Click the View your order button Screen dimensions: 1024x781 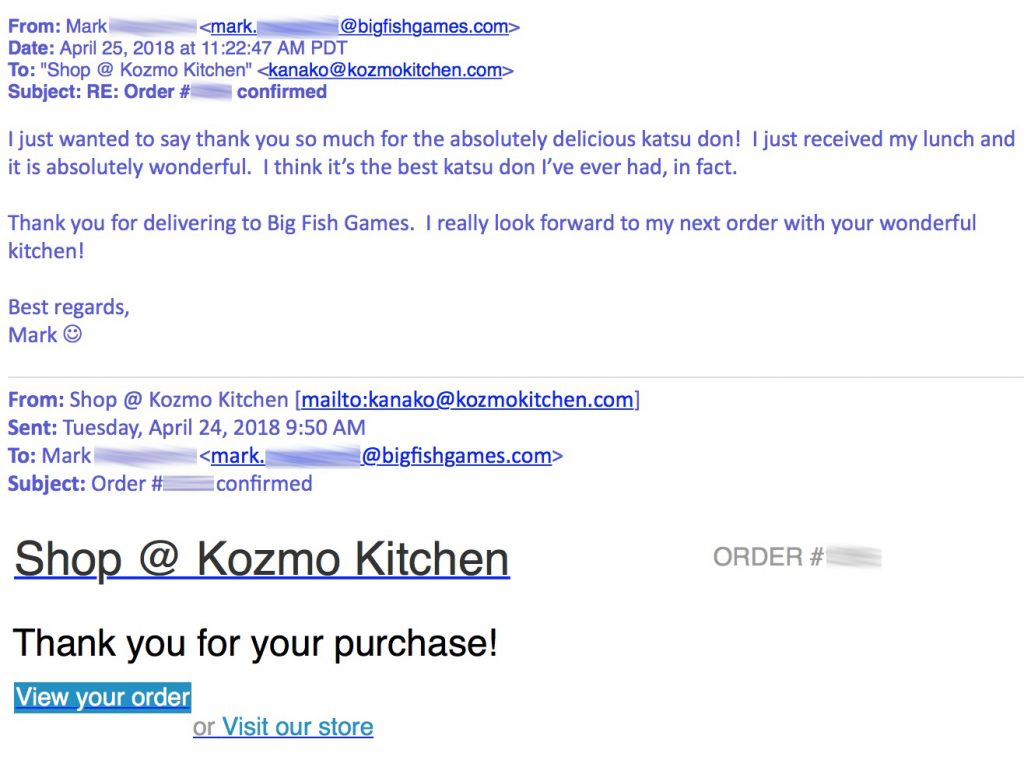(x=103, y=697)
